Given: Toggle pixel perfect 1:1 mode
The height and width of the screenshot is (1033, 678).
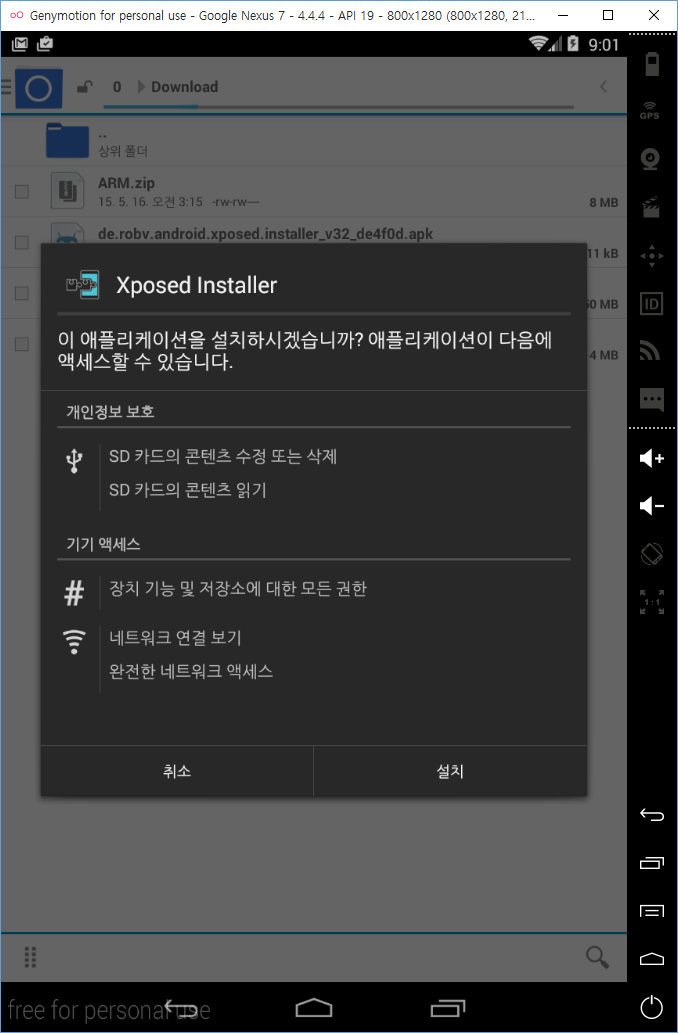Looking at the screenshot, I should point(651,602).
